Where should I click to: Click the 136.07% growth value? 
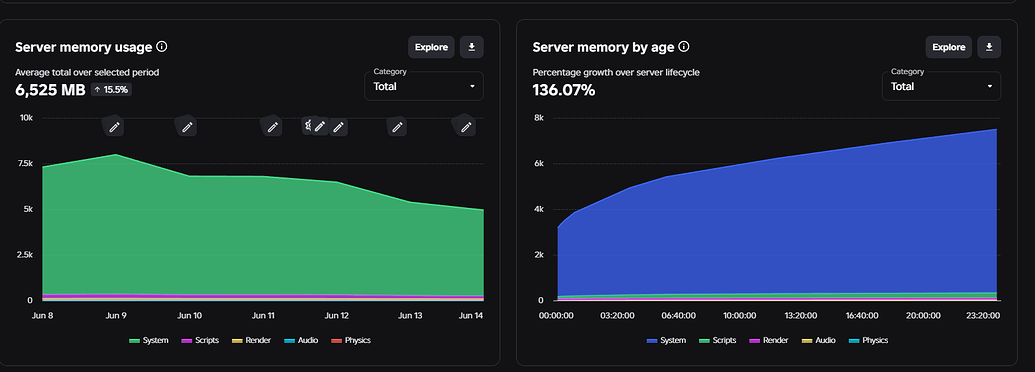coord(564,90)
